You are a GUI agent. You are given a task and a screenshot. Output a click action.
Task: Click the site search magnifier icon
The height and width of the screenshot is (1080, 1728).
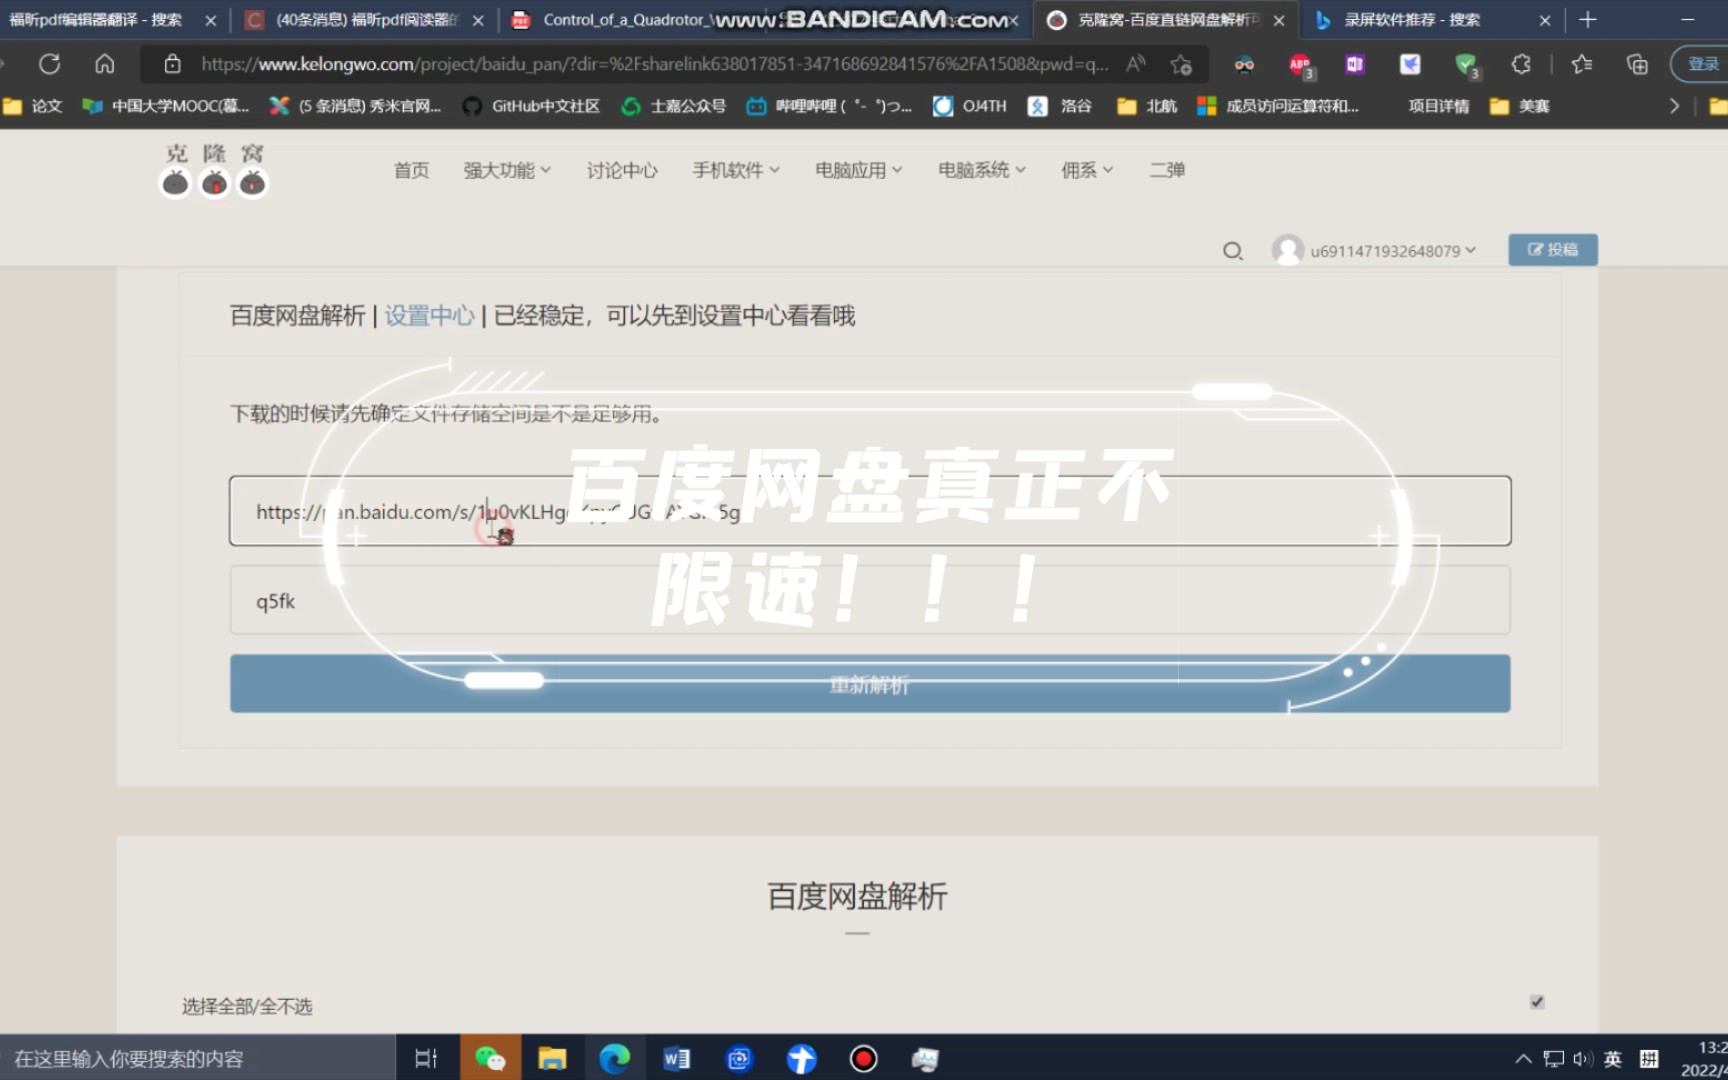(x=1233, y=250)
